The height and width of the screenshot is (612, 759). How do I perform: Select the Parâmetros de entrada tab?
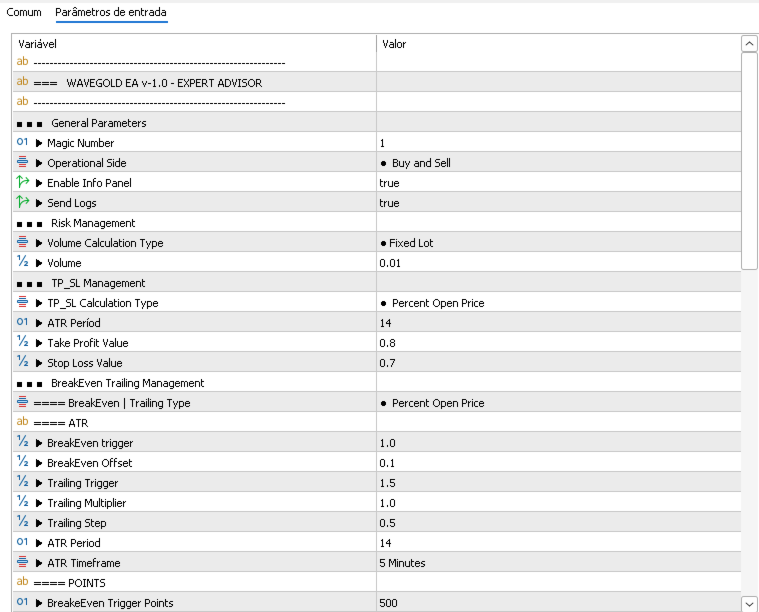click(x=111, y=12)
